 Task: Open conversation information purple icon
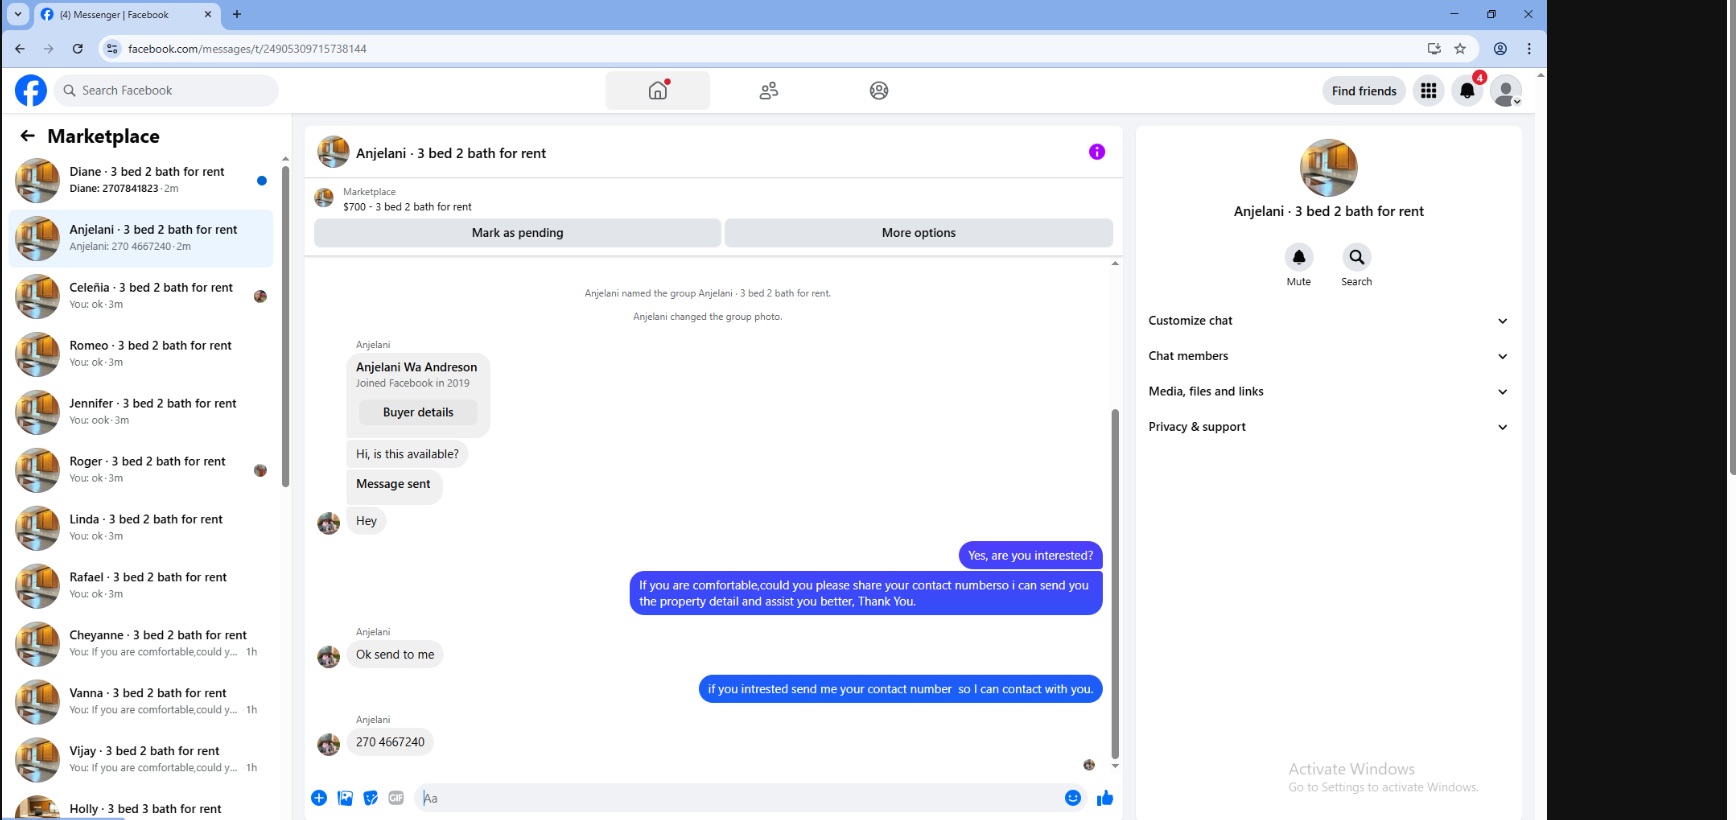[x=1097, y=152]
